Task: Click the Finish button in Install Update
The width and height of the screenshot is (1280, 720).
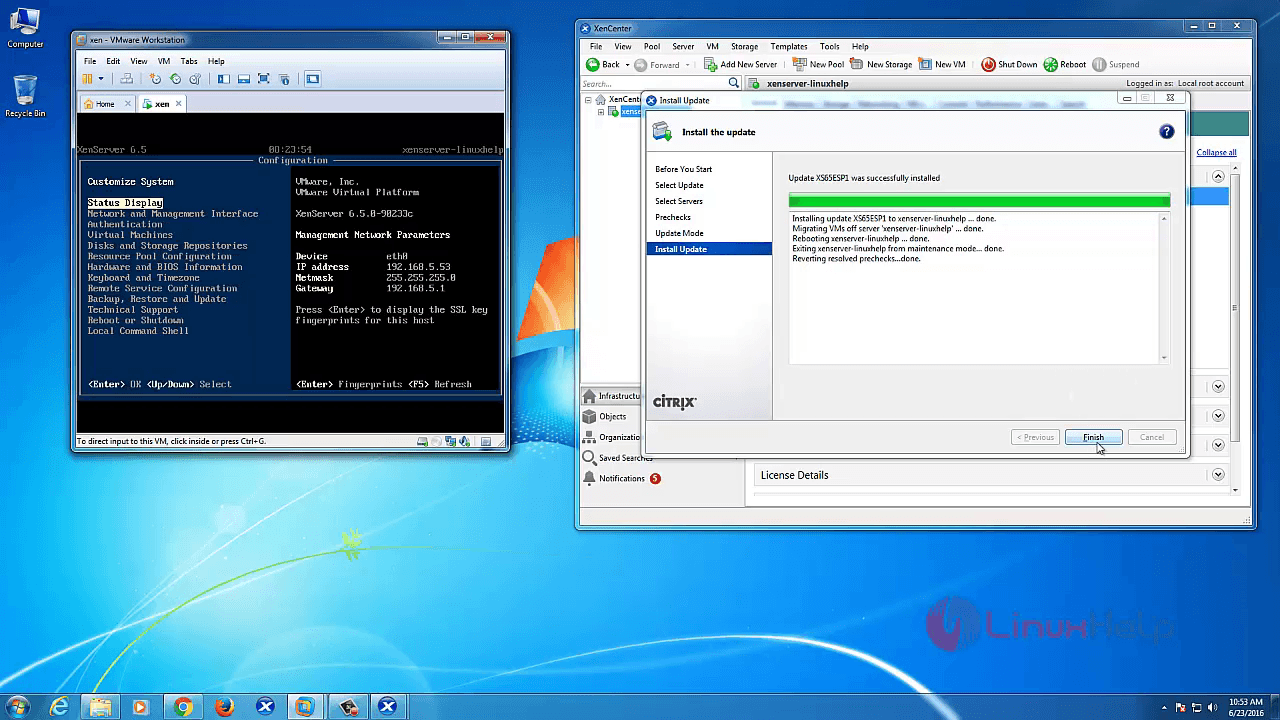Action: point(1093,437)
